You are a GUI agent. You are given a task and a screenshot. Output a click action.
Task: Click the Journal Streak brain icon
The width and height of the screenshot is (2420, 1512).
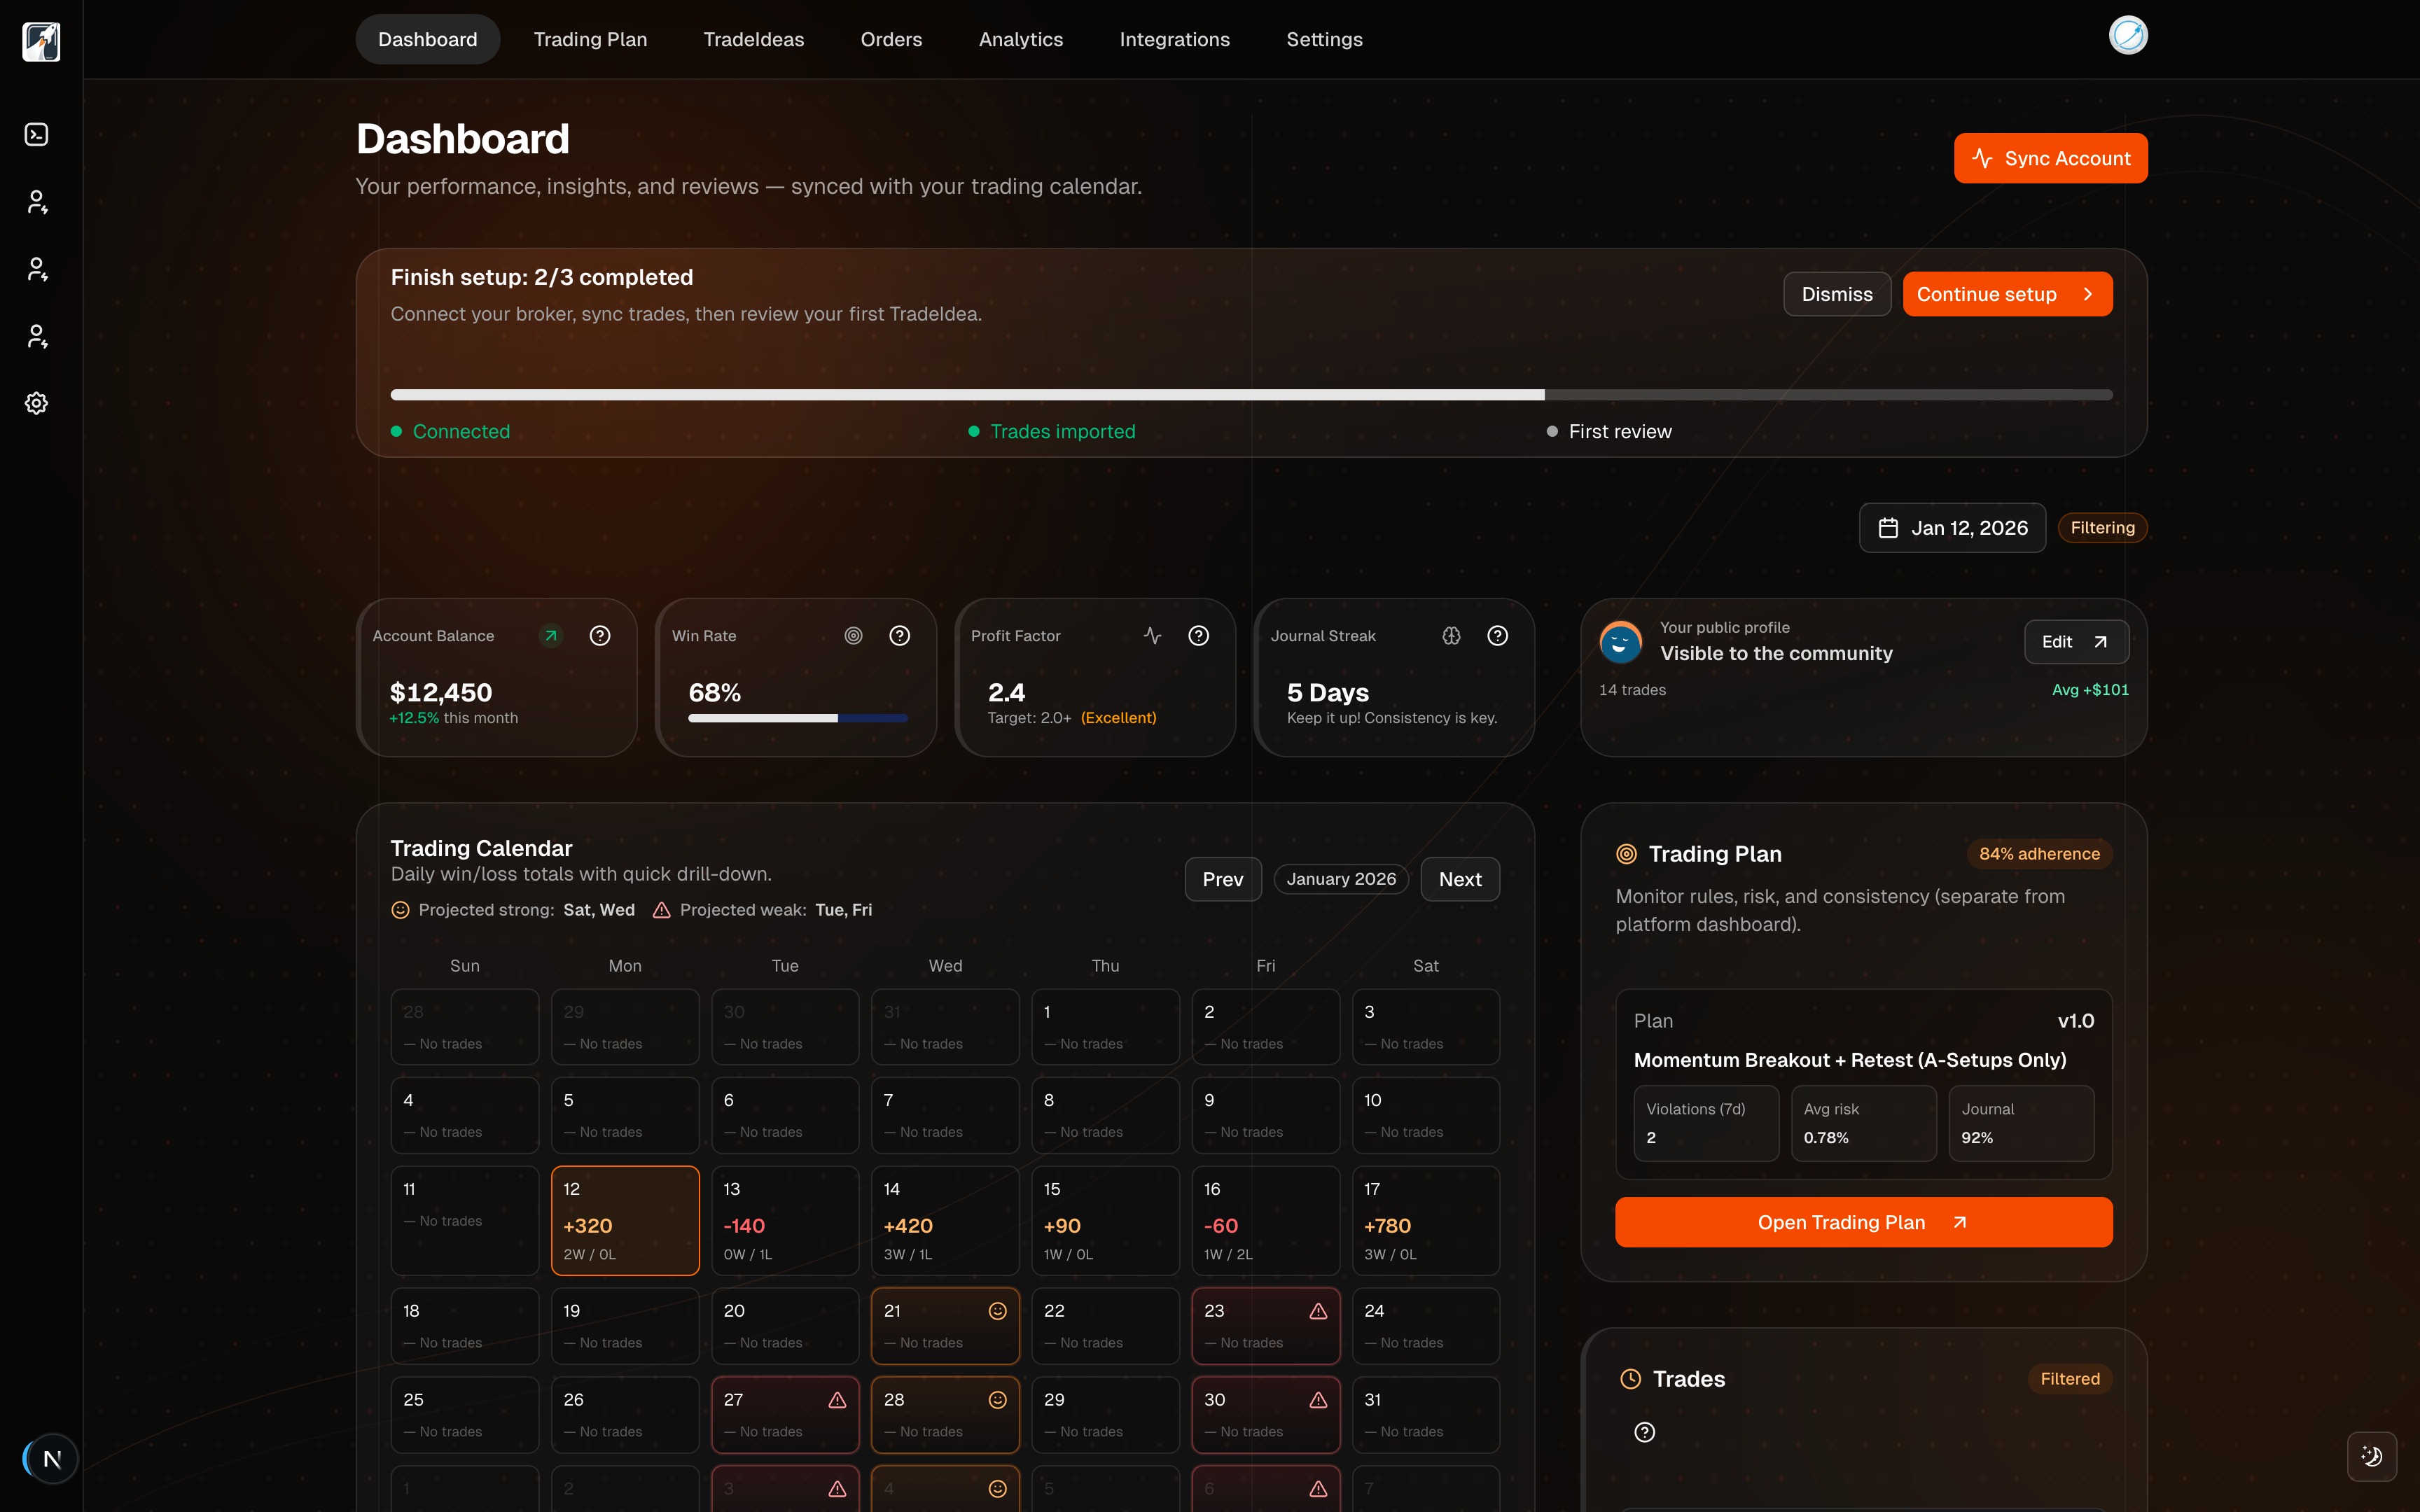[x=1451, y=636]
